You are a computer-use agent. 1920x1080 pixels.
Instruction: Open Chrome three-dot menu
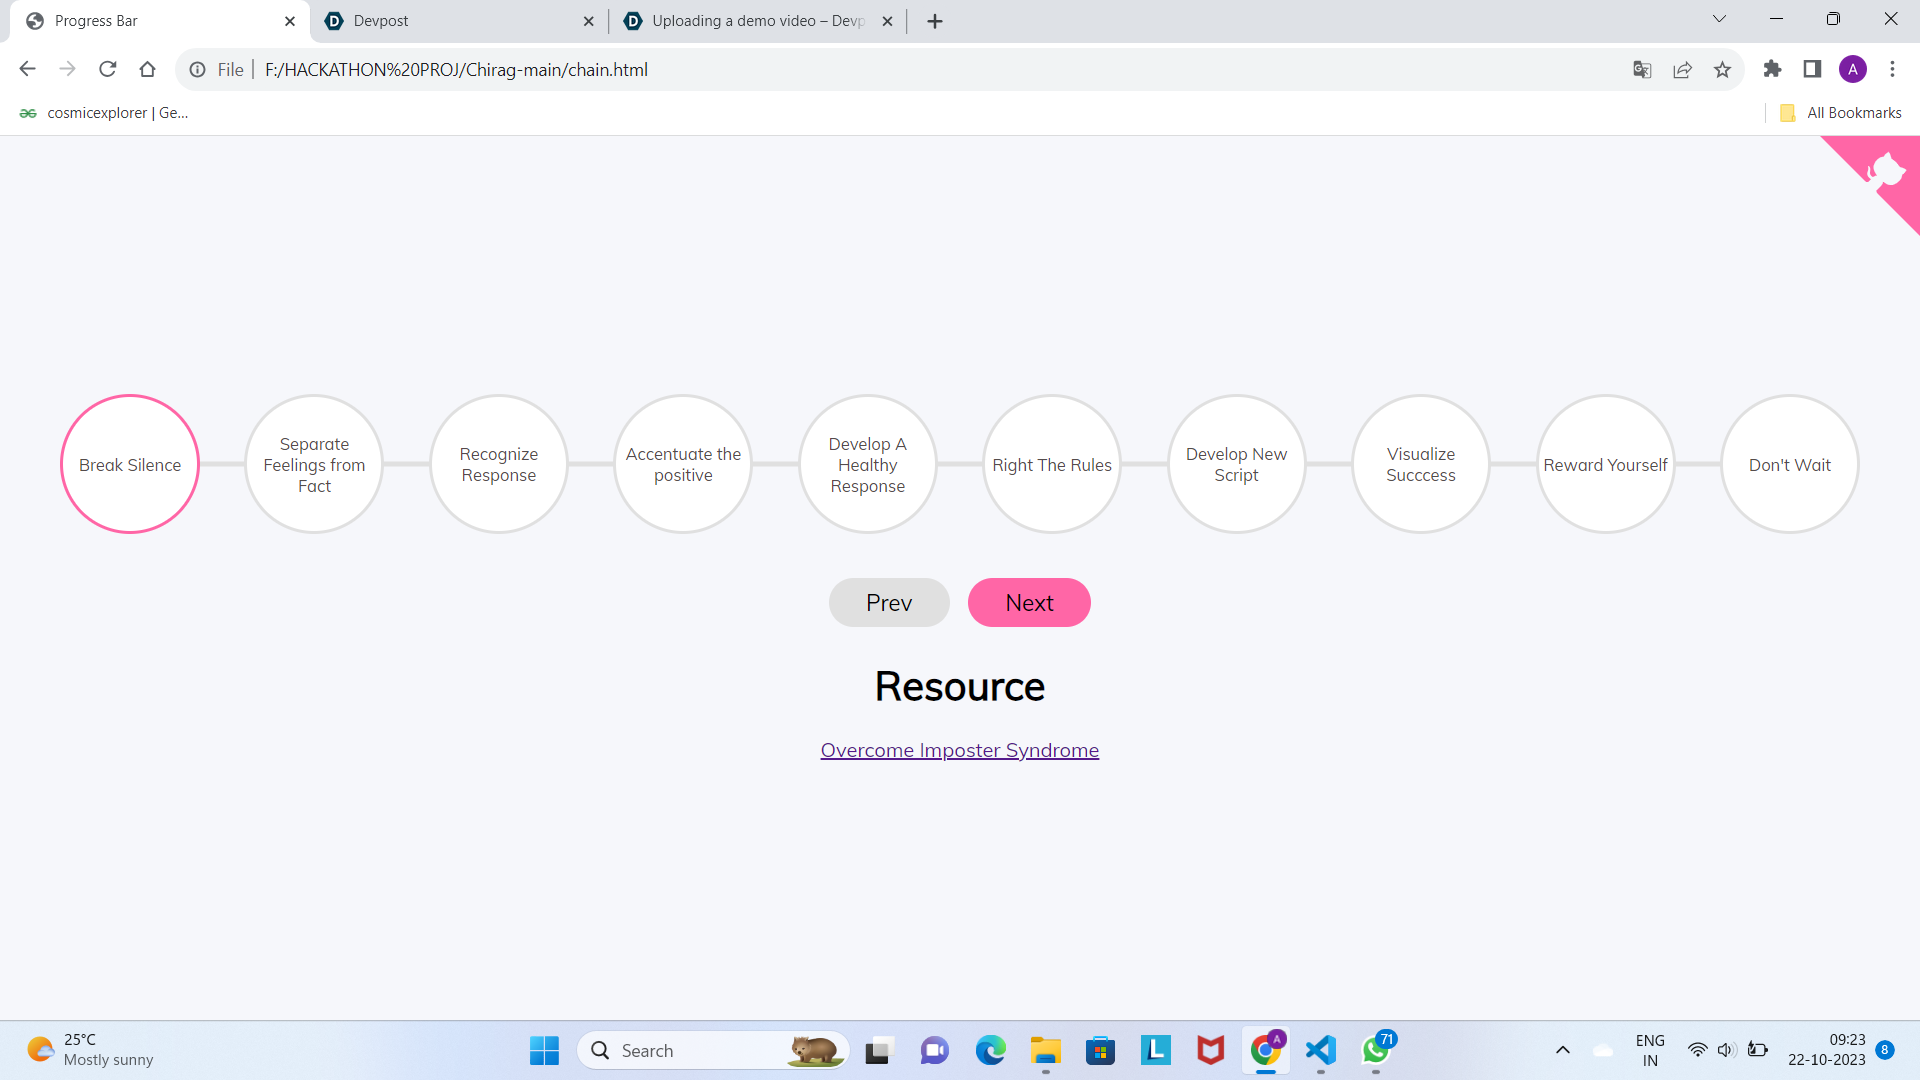(x=1892, y=69)
